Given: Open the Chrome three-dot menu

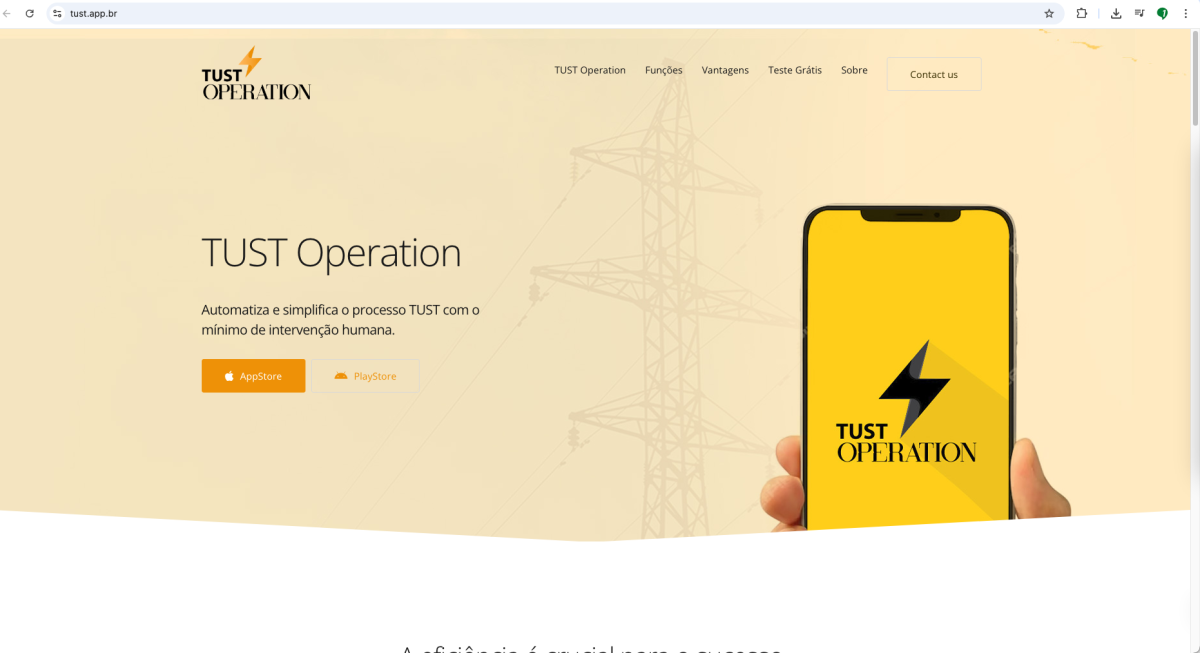Looking at the screenshot, I should [1185, 14].
